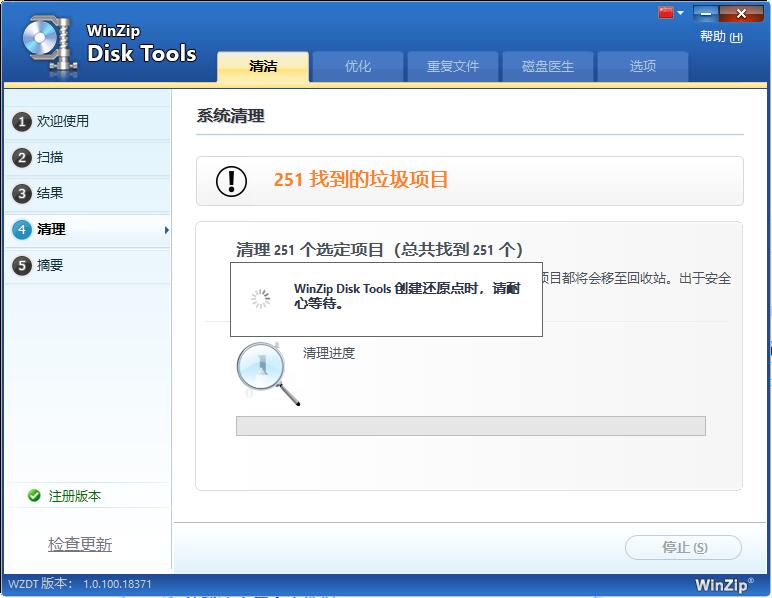Minimize the Disk Tools window

point(706,14)
